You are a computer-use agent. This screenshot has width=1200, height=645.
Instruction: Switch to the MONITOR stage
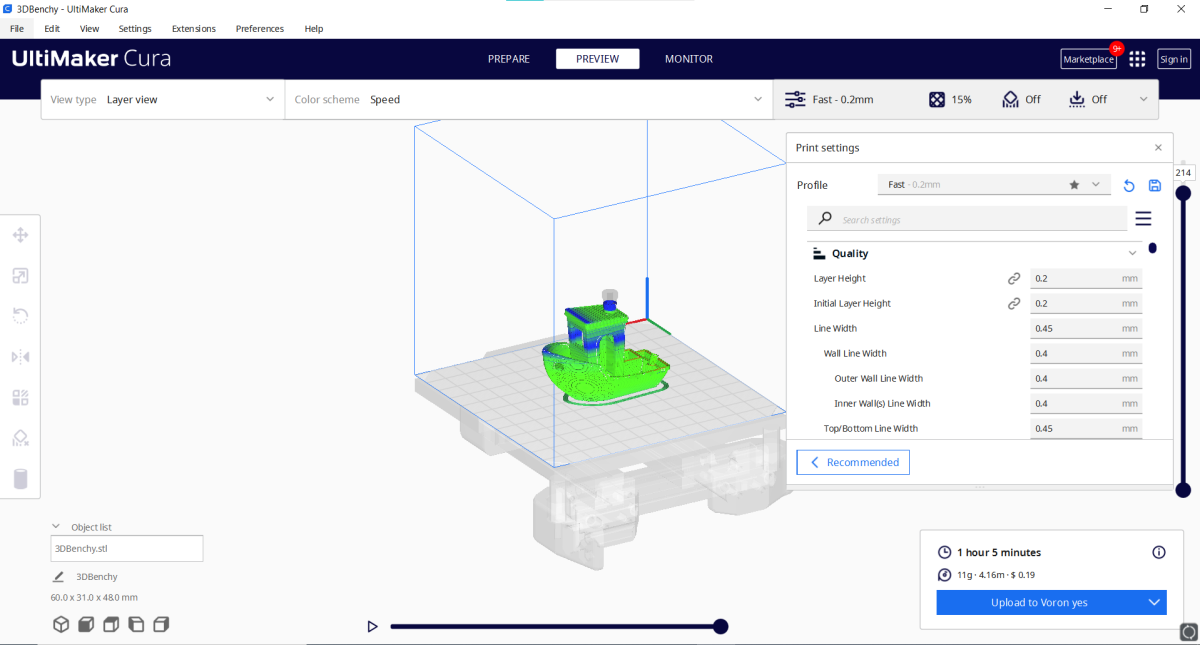point(689,59)
